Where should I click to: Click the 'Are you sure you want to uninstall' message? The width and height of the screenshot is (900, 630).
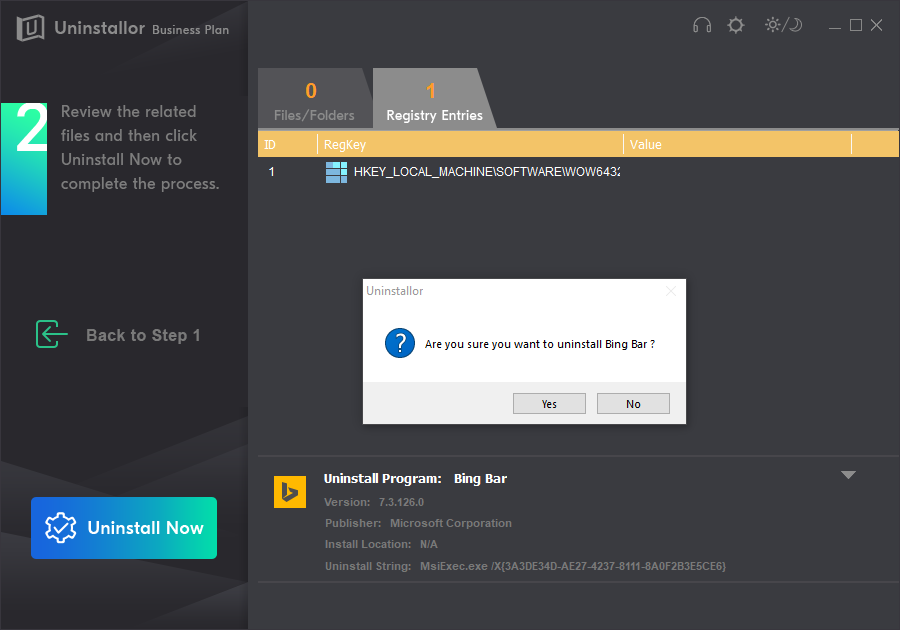point(540,344)
